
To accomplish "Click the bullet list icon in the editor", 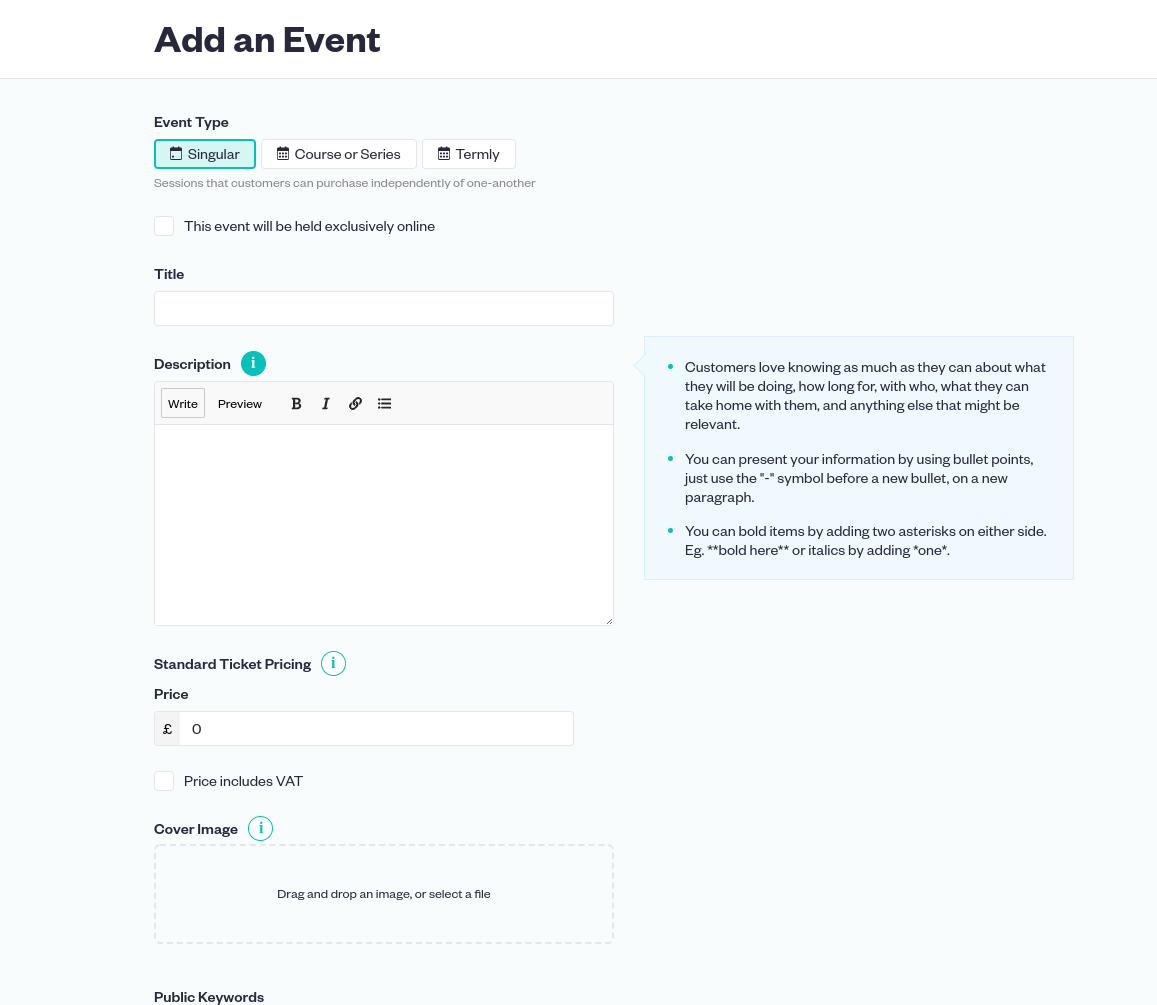I will click(385, 403).
